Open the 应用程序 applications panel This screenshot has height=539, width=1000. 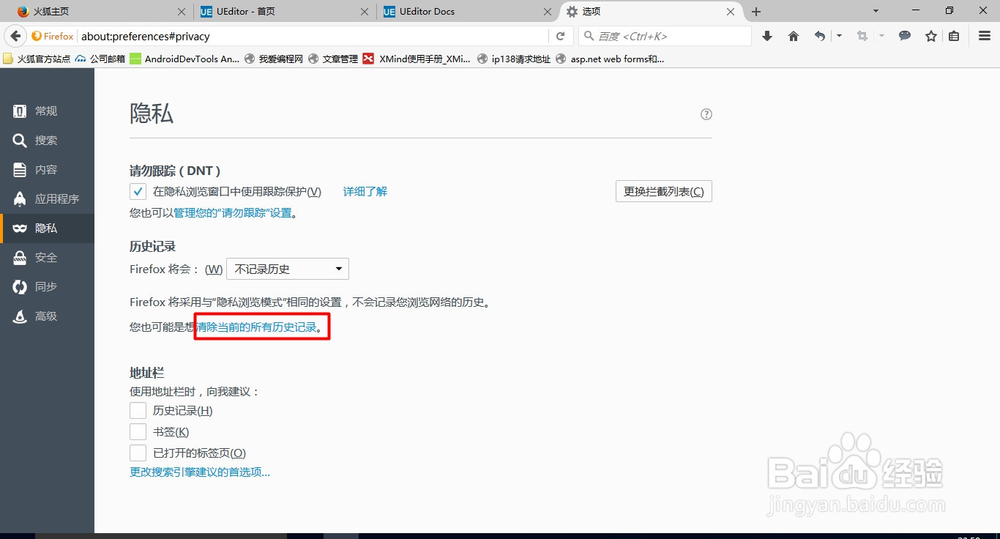47,199
